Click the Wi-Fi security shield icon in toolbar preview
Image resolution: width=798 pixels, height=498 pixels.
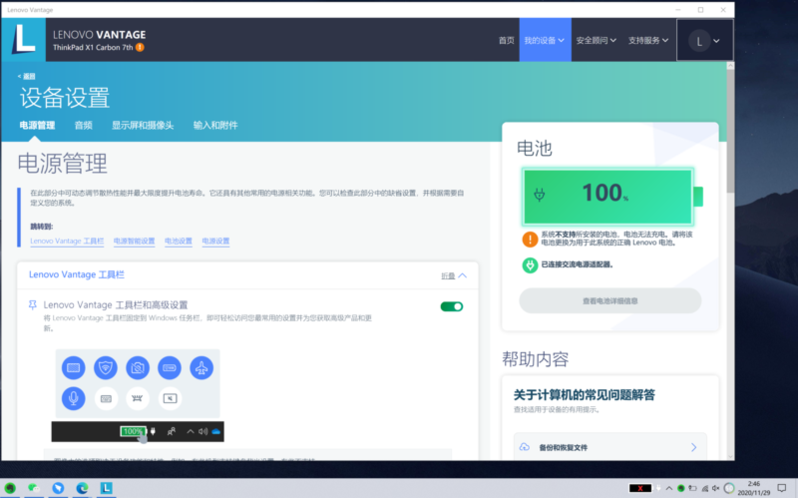105,368
